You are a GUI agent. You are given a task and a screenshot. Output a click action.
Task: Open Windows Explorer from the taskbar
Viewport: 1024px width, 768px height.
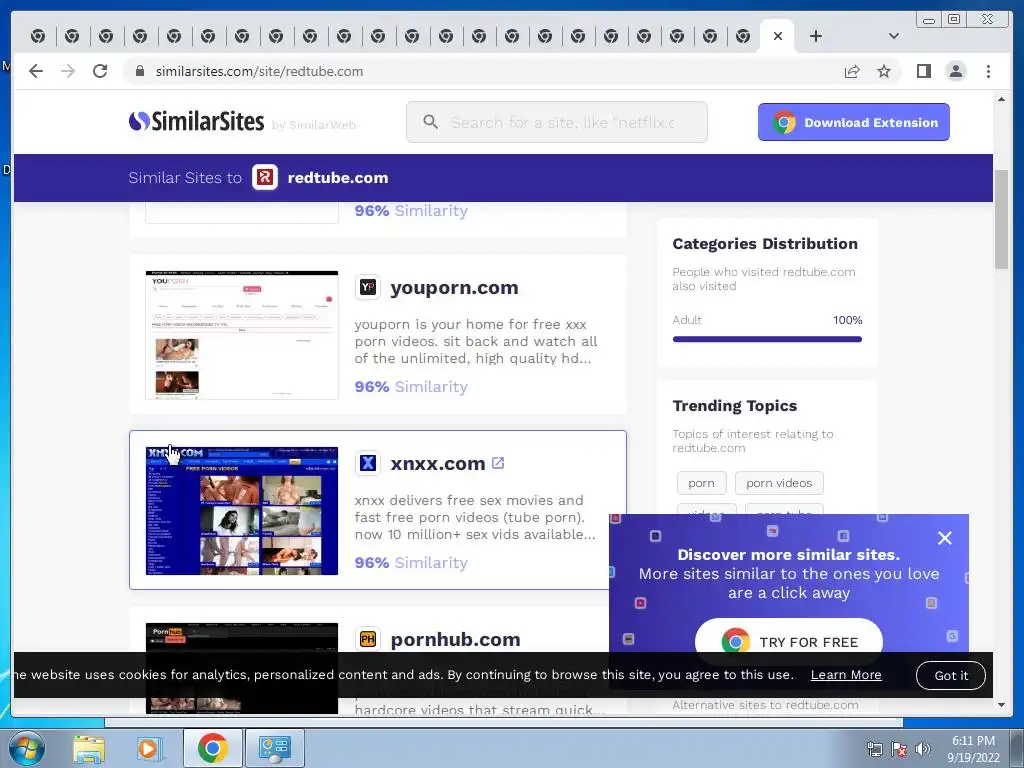(x=89, y=748)
